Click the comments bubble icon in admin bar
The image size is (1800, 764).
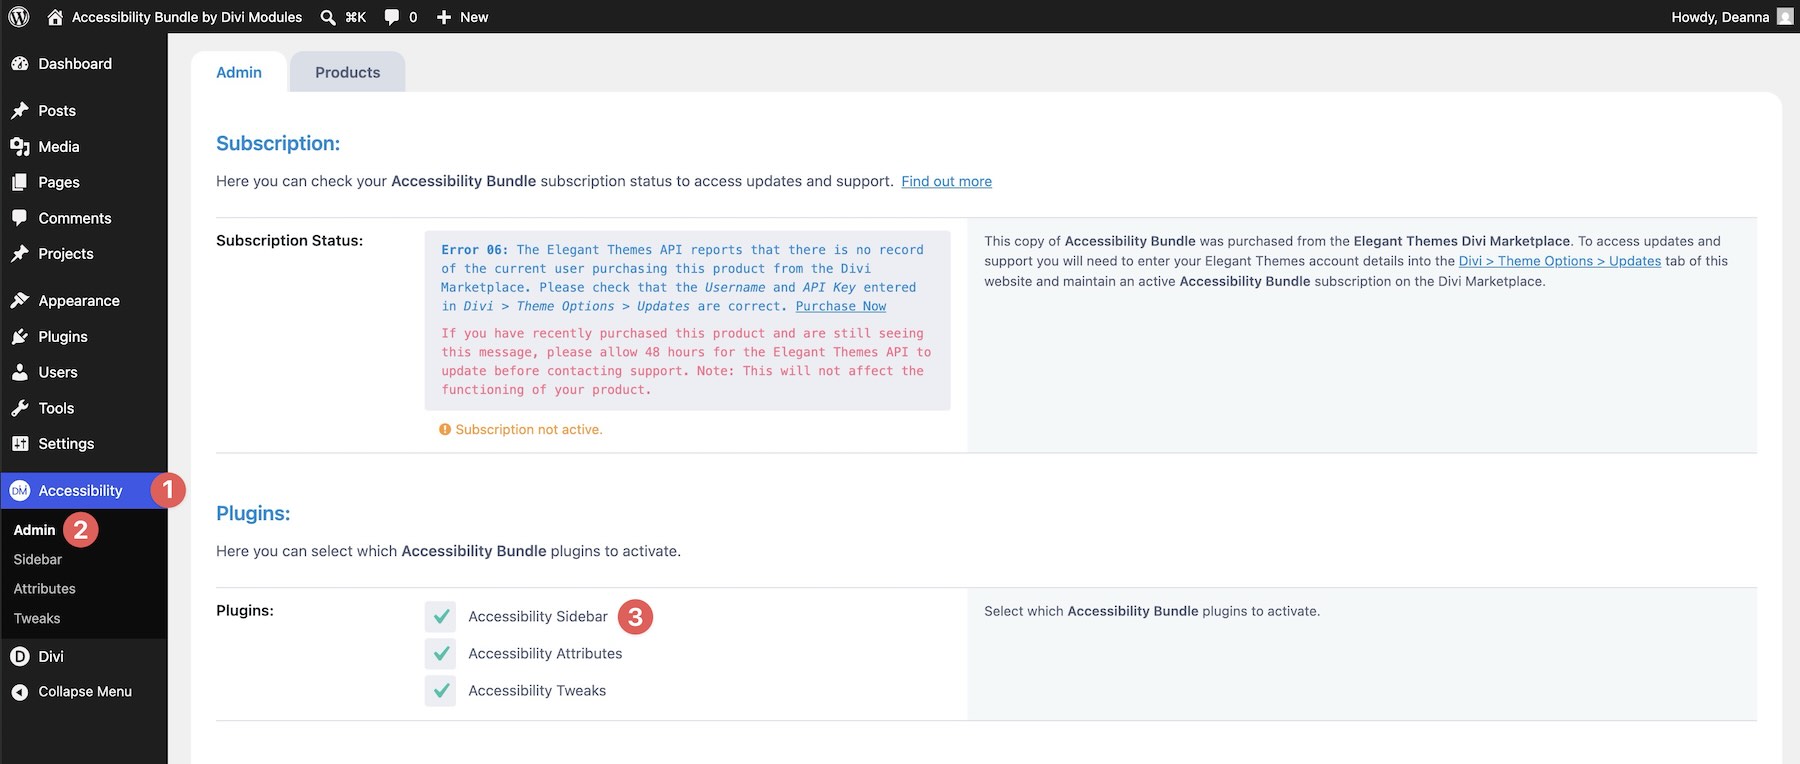coord(392,17)
